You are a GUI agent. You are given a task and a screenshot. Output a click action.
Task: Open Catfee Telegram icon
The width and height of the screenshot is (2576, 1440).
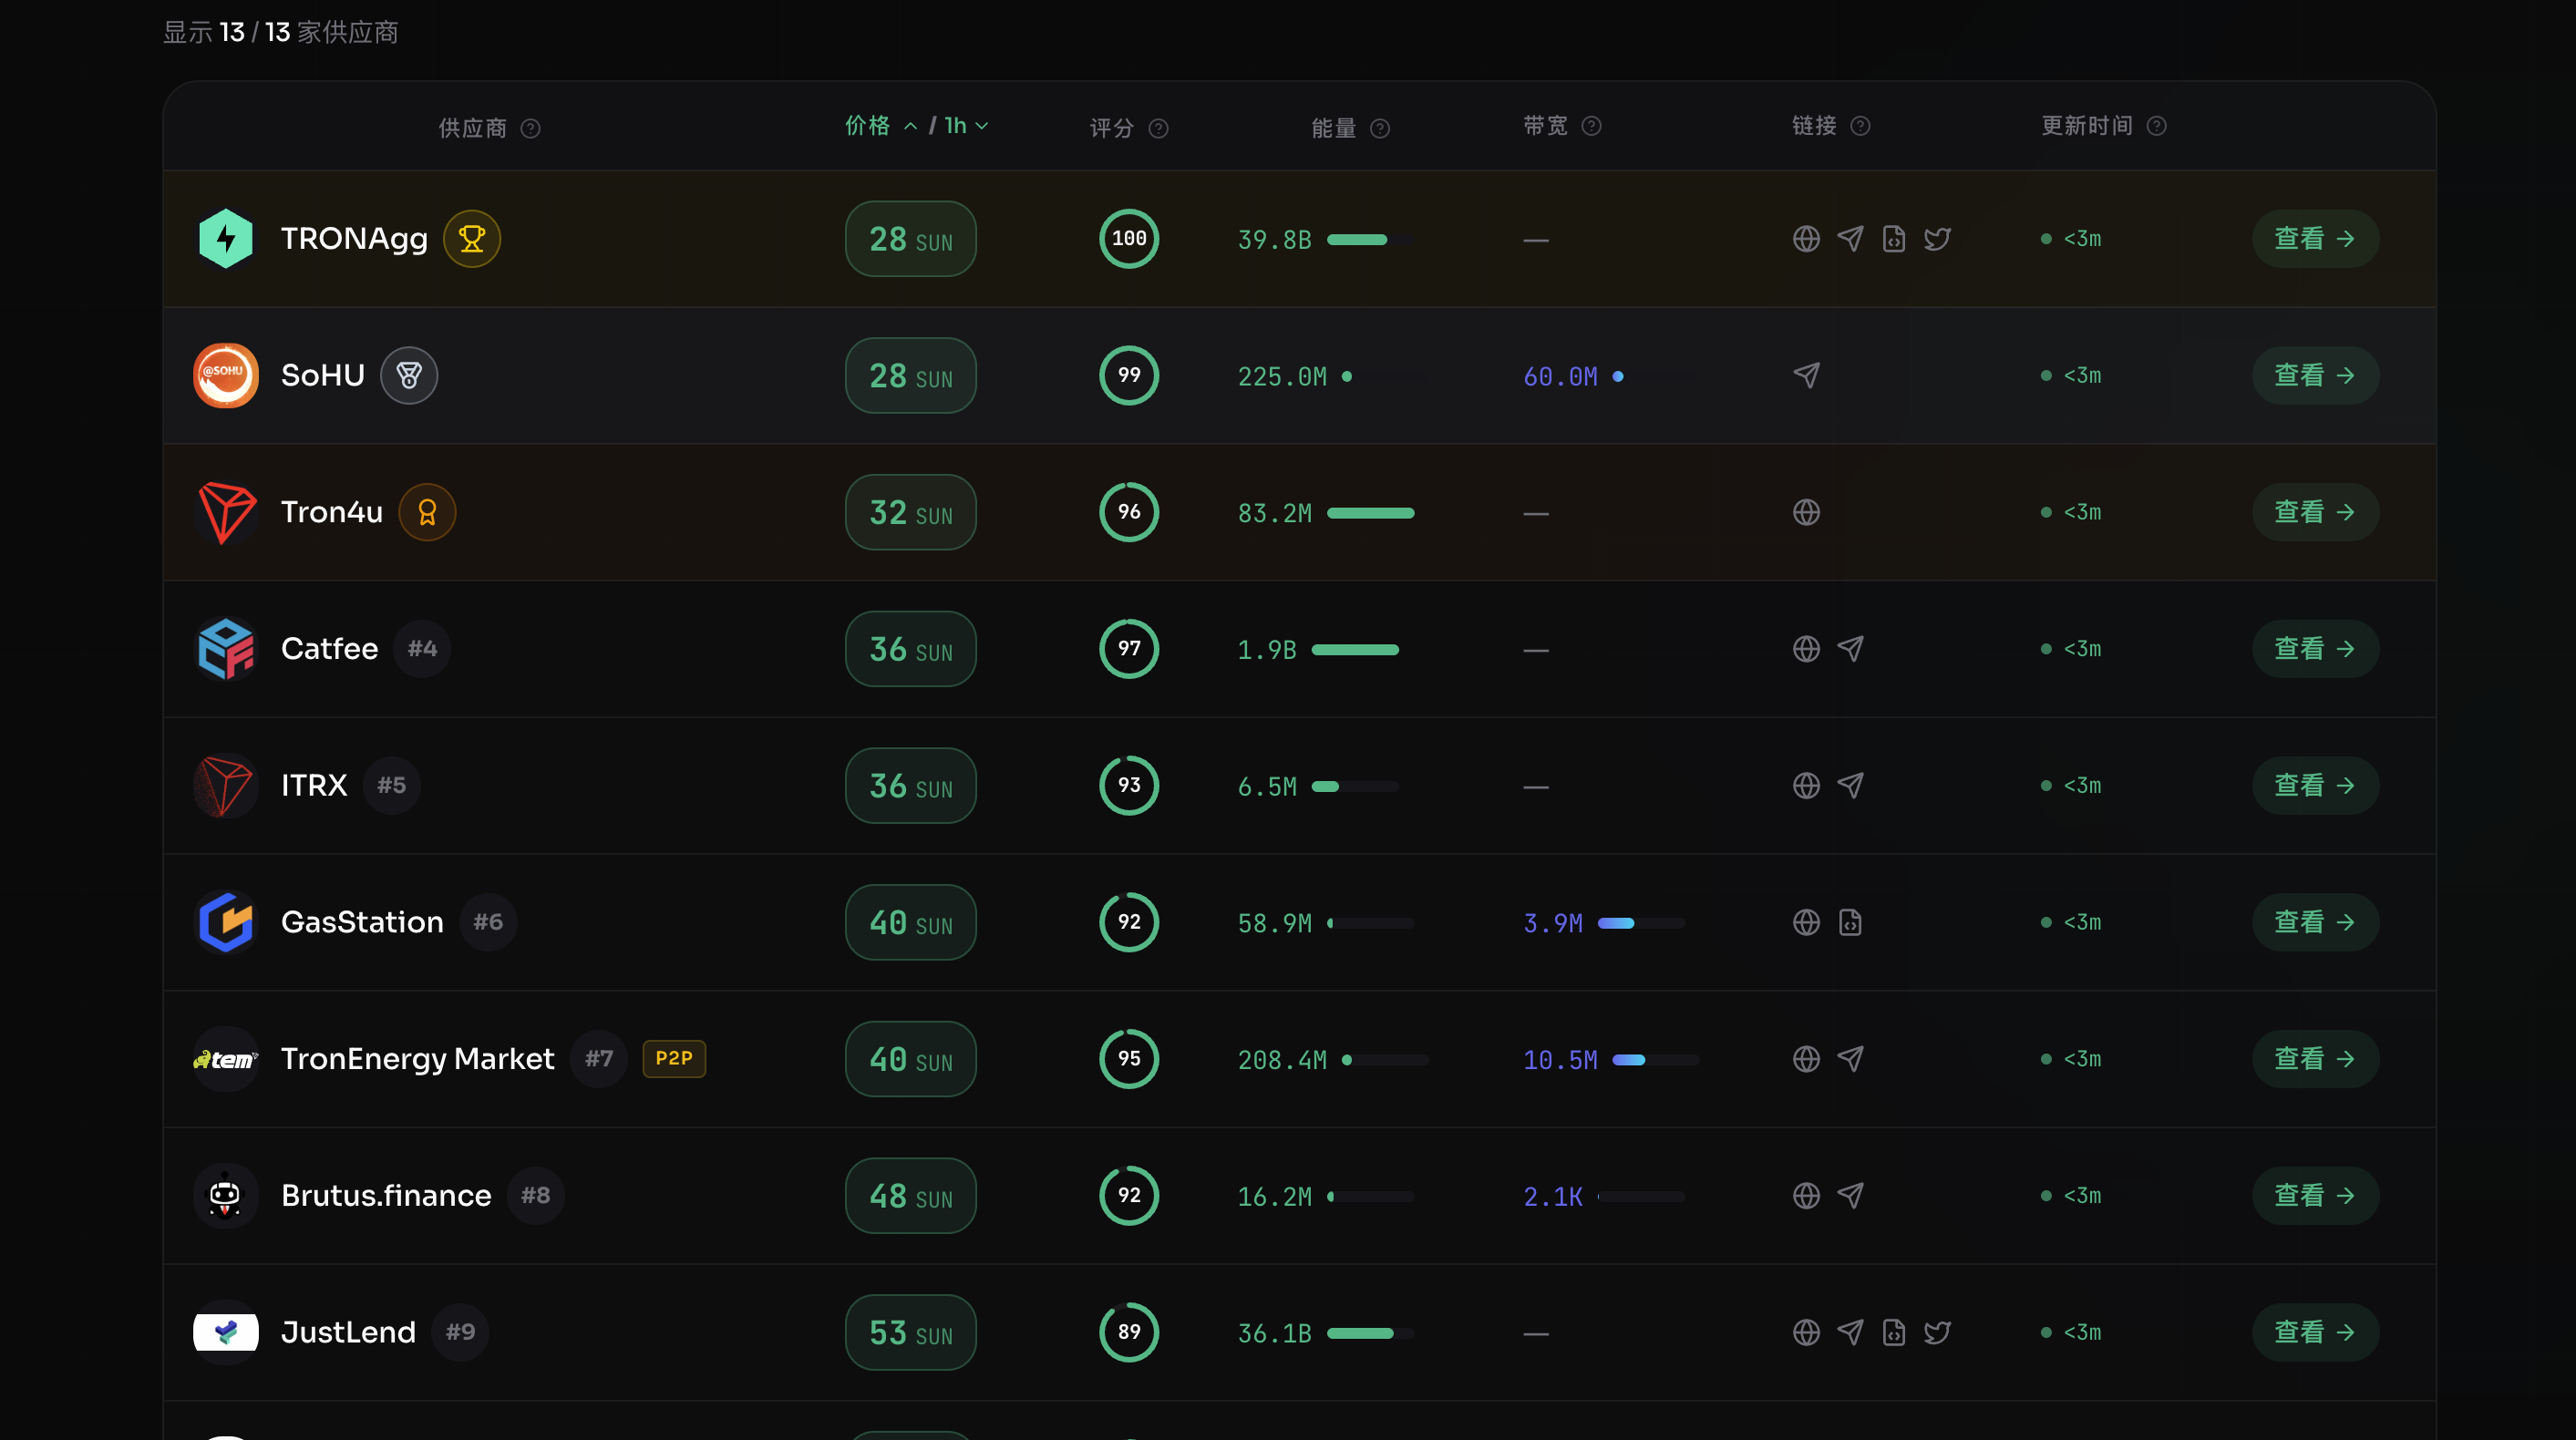click(x=1850, y=649)
